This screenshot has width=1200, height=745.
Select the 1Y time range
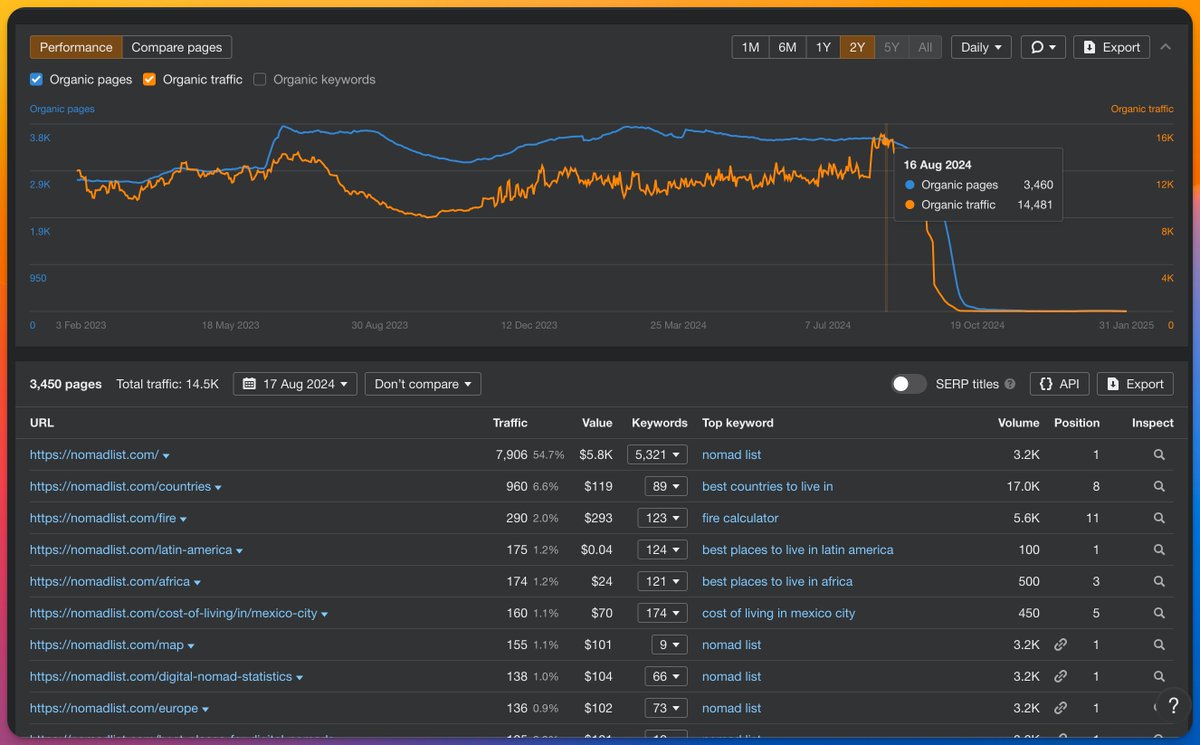[822, 47]
